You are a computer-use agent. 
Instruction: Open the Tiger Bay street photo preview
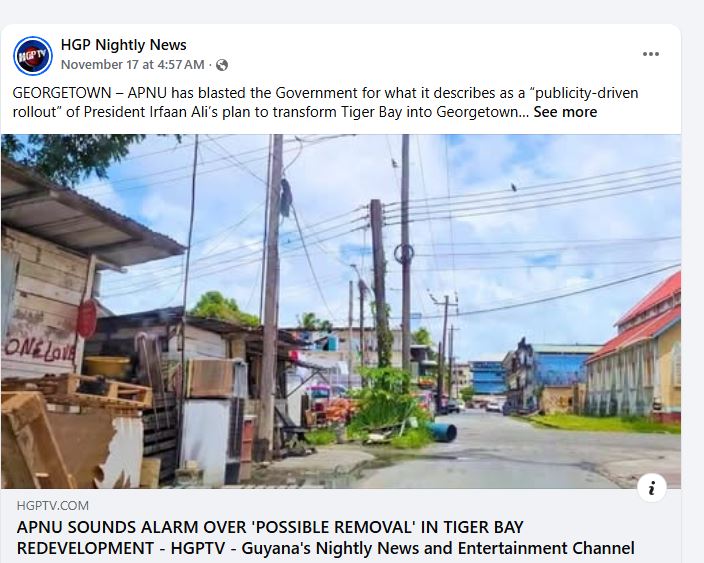341,311
